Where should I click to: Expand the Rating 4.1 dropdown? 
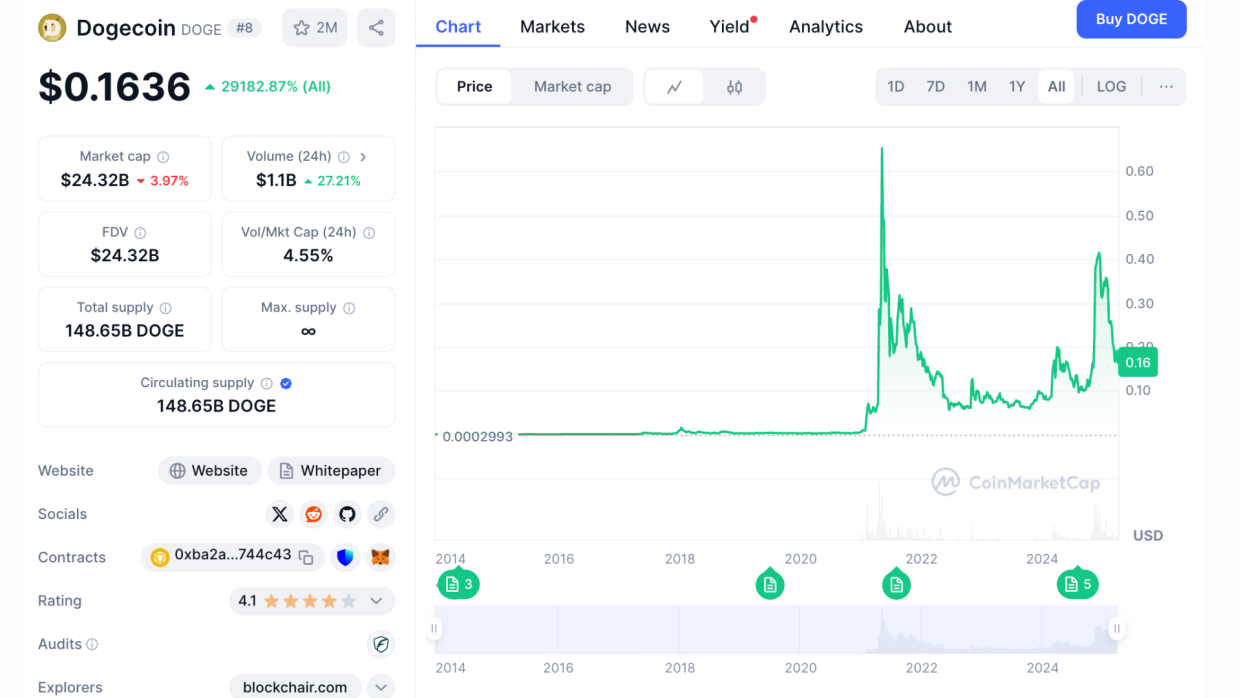(x=377, y=601)
